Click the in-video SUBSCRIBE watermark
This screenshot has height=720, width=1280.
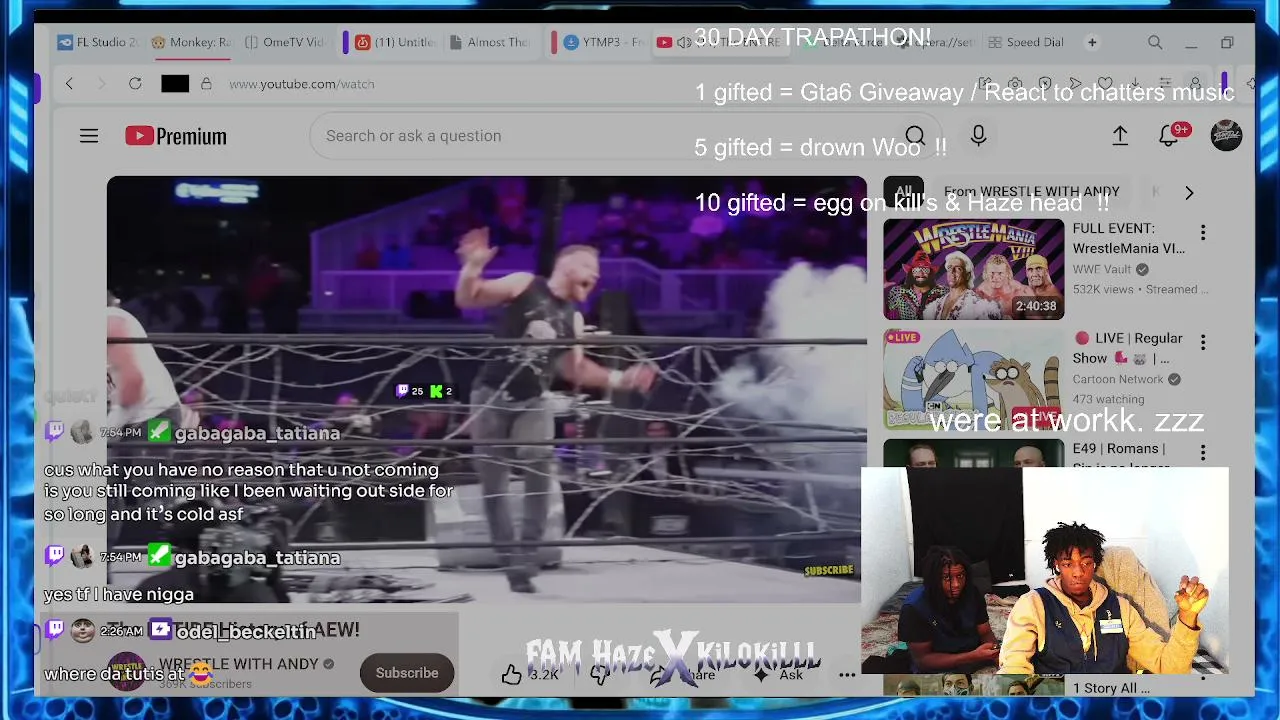[x=829, y=570]
